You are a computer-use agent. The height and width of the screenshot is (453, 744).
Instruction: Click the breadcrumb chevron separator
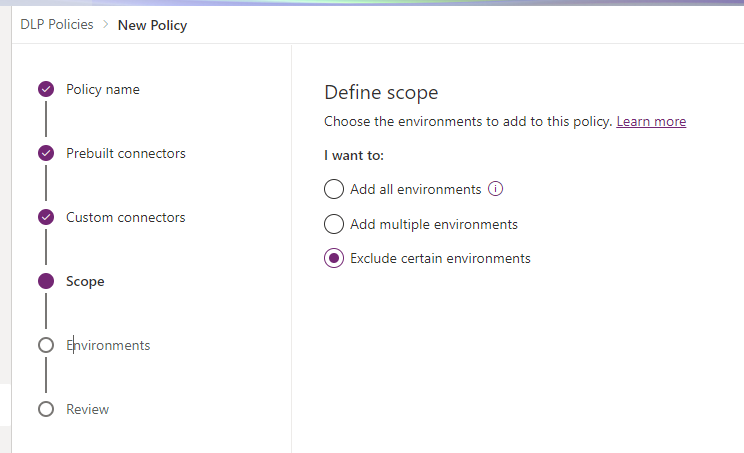coord(103,25)
